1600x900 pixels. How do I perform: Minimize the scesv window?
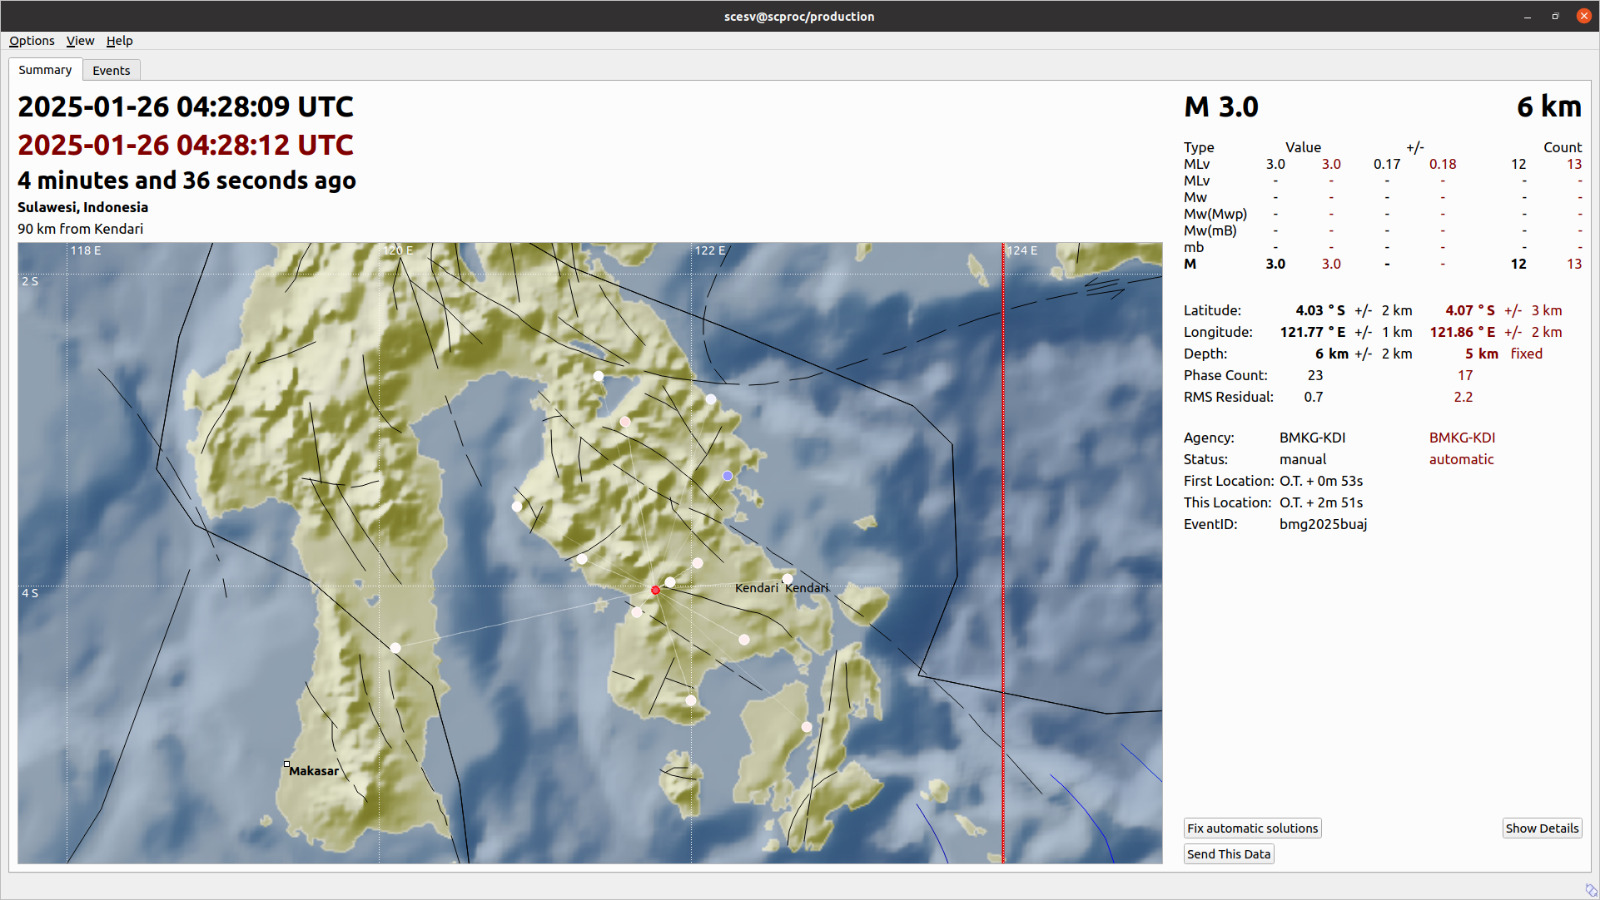pyautogui.click(x=1527, y=16)
